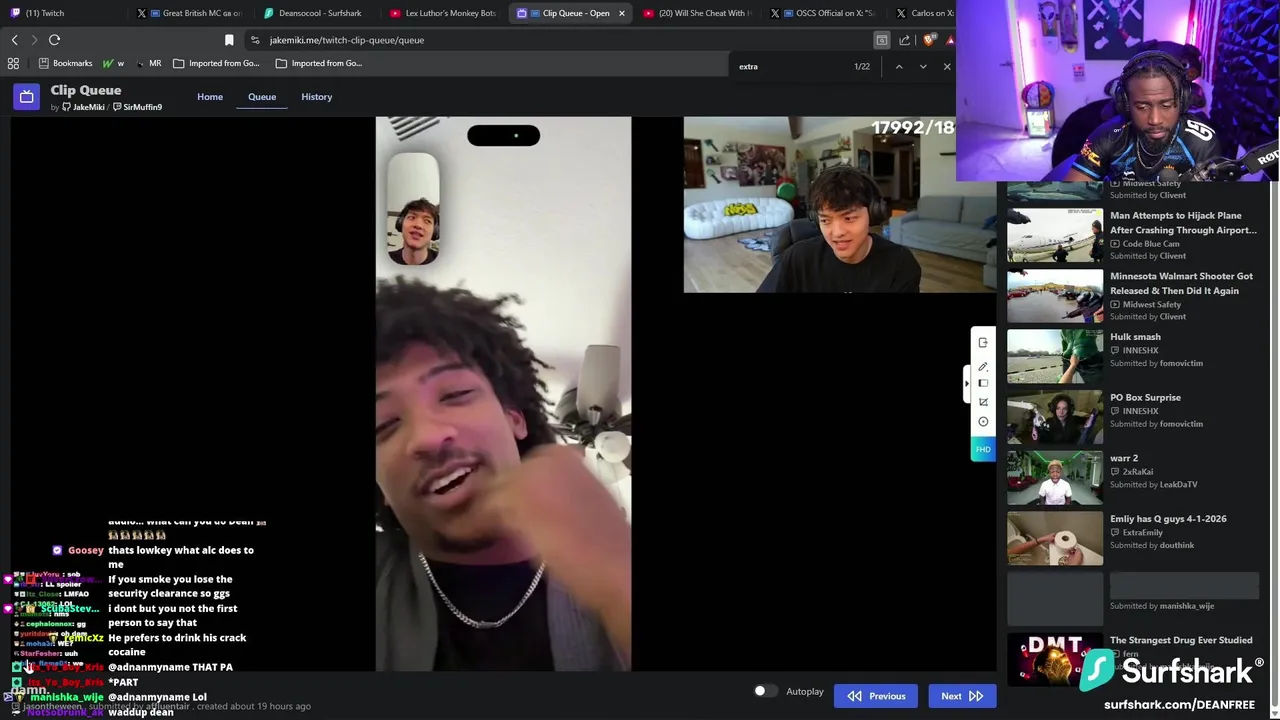Go back with the browser back arrow
The height and width of the screenshot is (720, 1280).
(14, 40)
